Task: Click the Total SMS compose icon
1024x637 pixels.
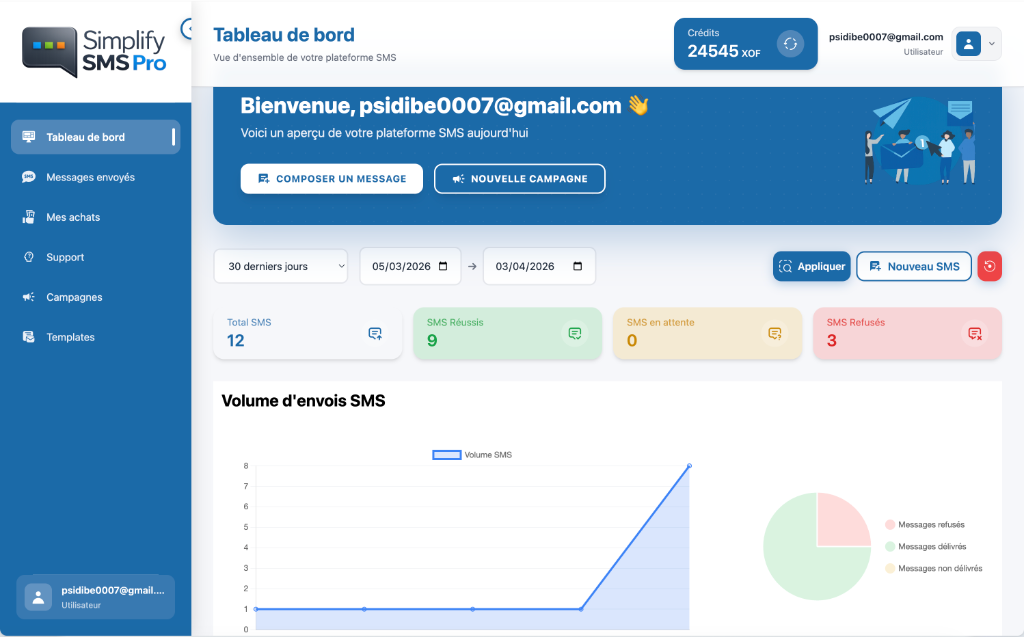Action: (375, 332)
